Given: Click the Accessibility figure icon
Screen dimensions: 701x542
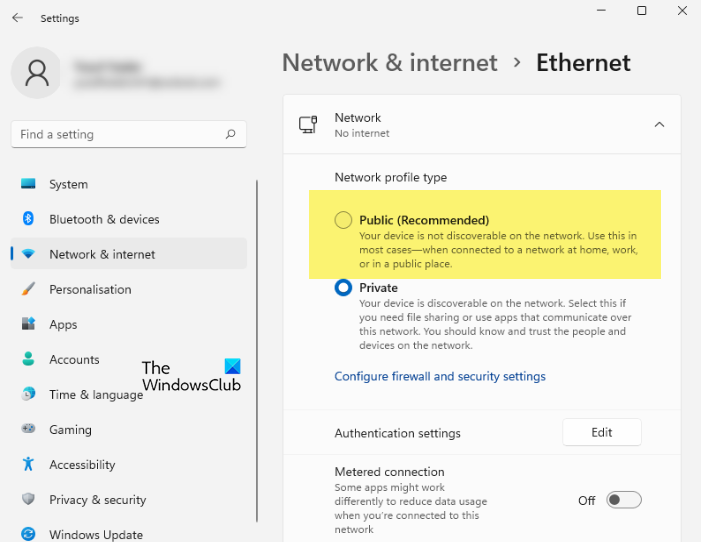Looking at the screenshot, I should coord(28,464).
